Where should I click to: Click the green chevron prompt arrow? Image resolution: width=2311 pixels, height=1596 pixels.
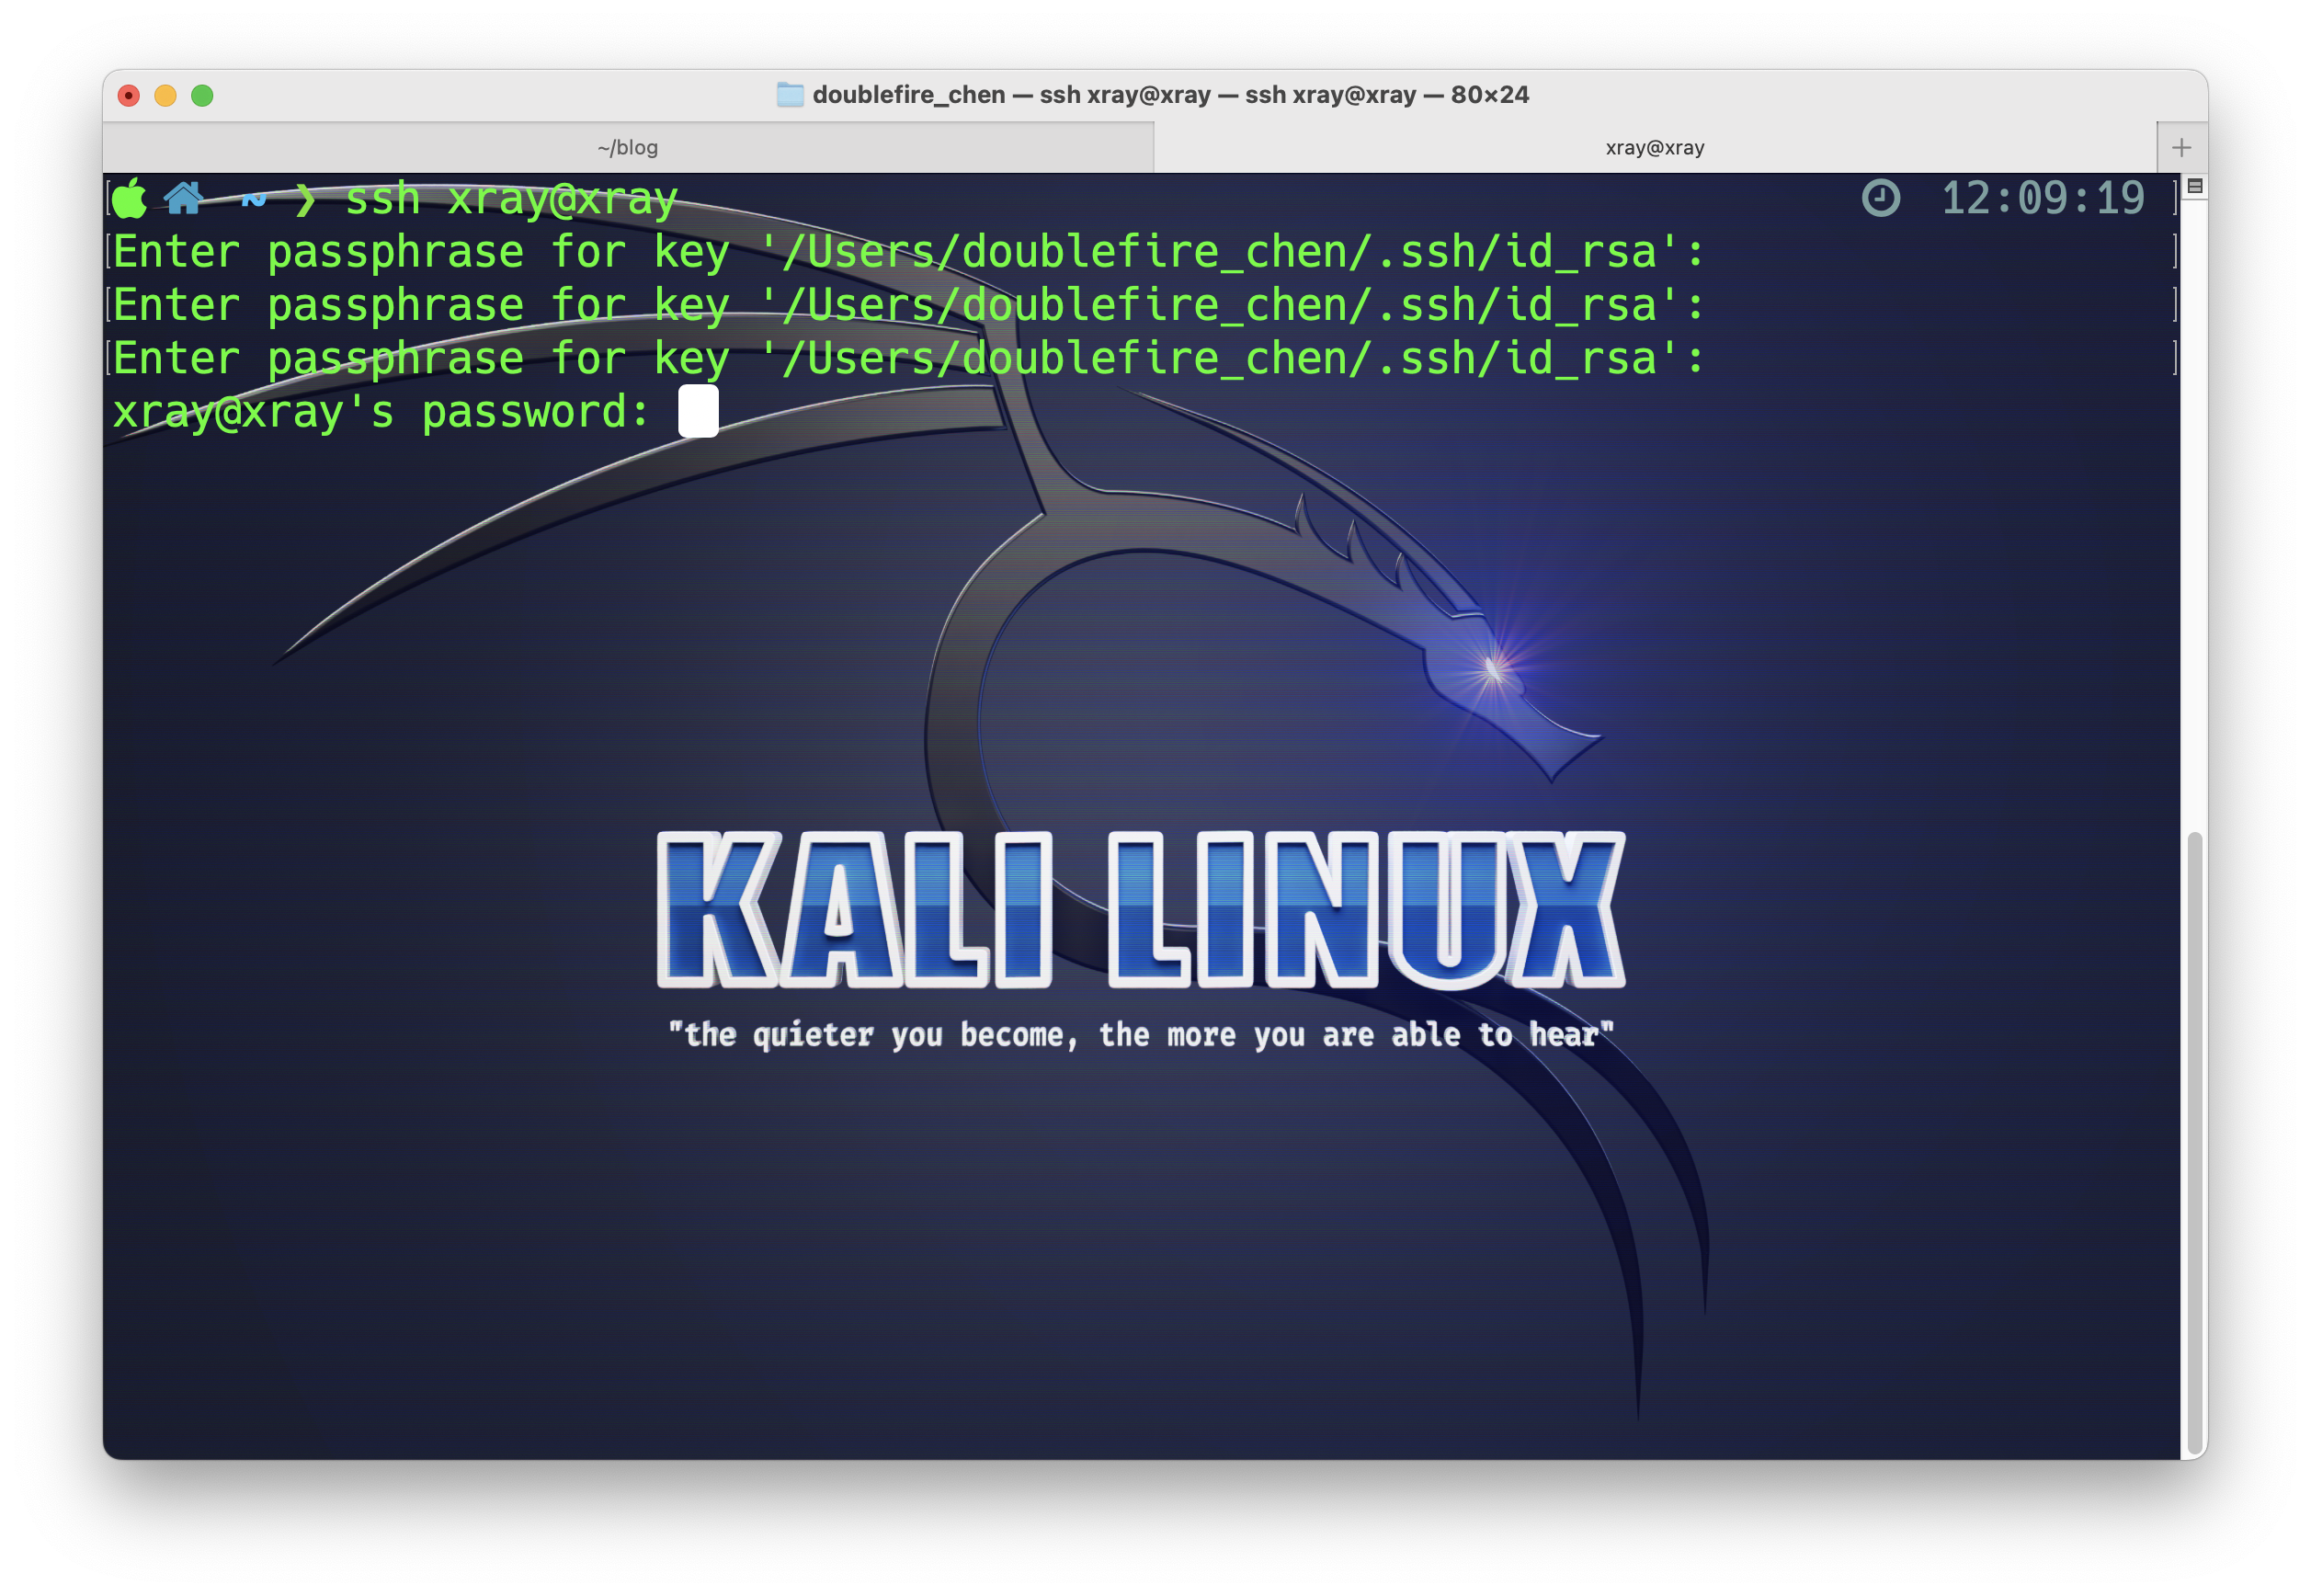click(x=306, y=199)
